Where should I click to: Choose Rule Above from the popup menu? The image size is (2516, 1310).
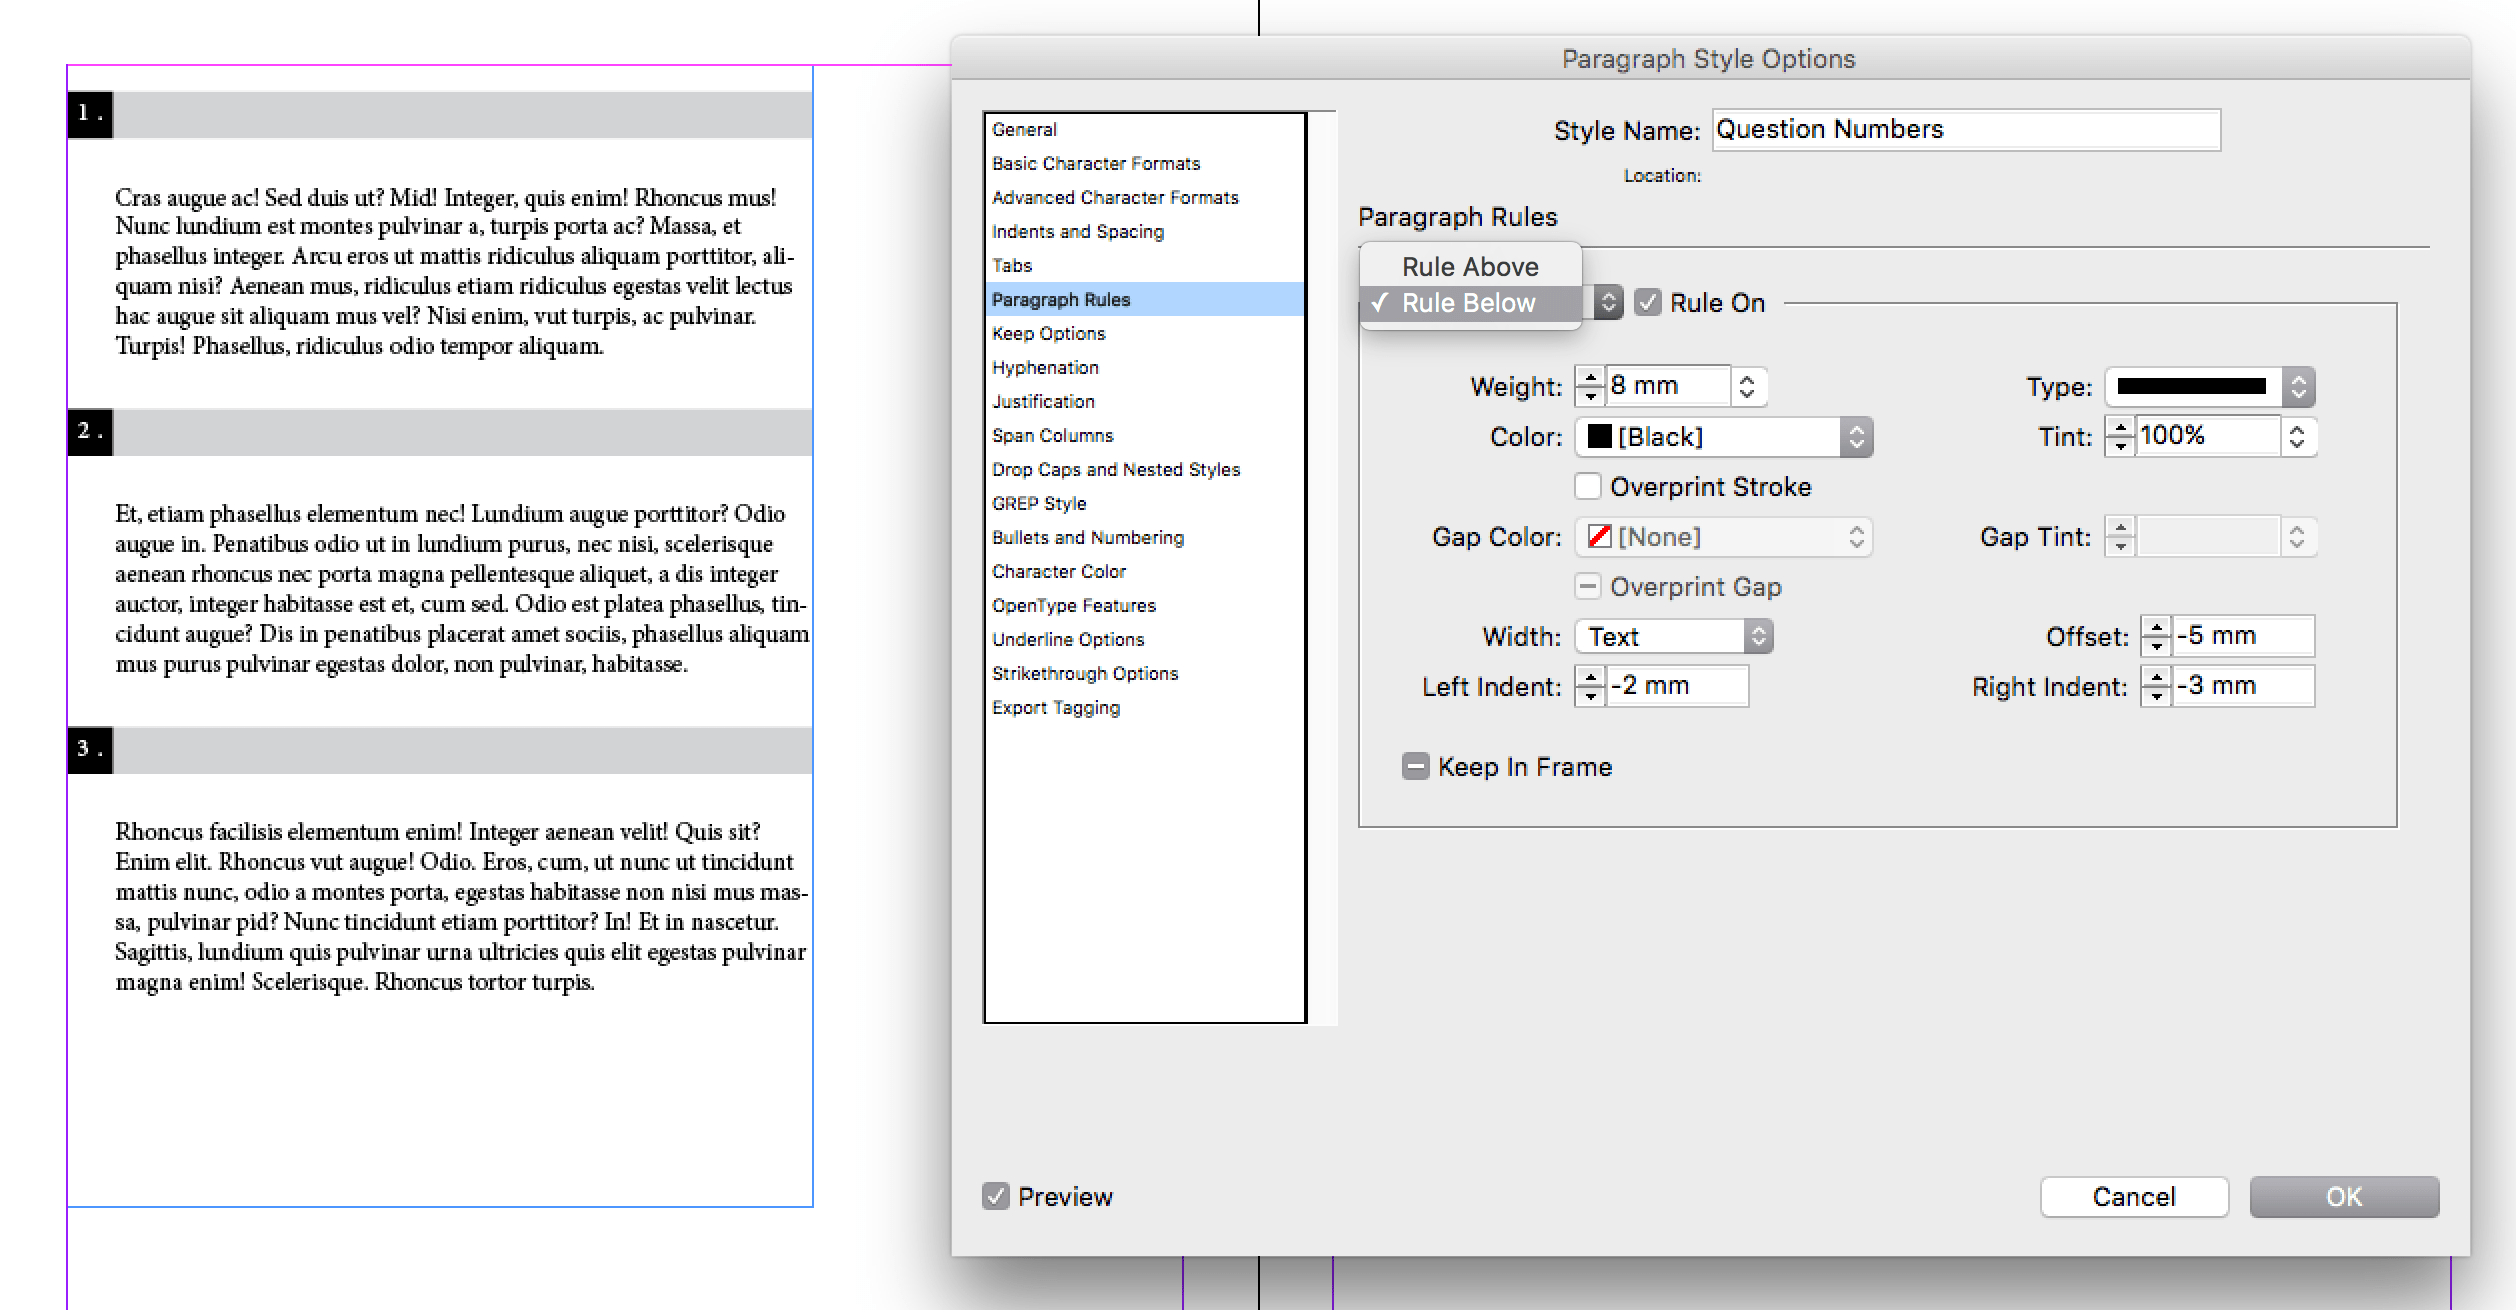pos(1469,266)
